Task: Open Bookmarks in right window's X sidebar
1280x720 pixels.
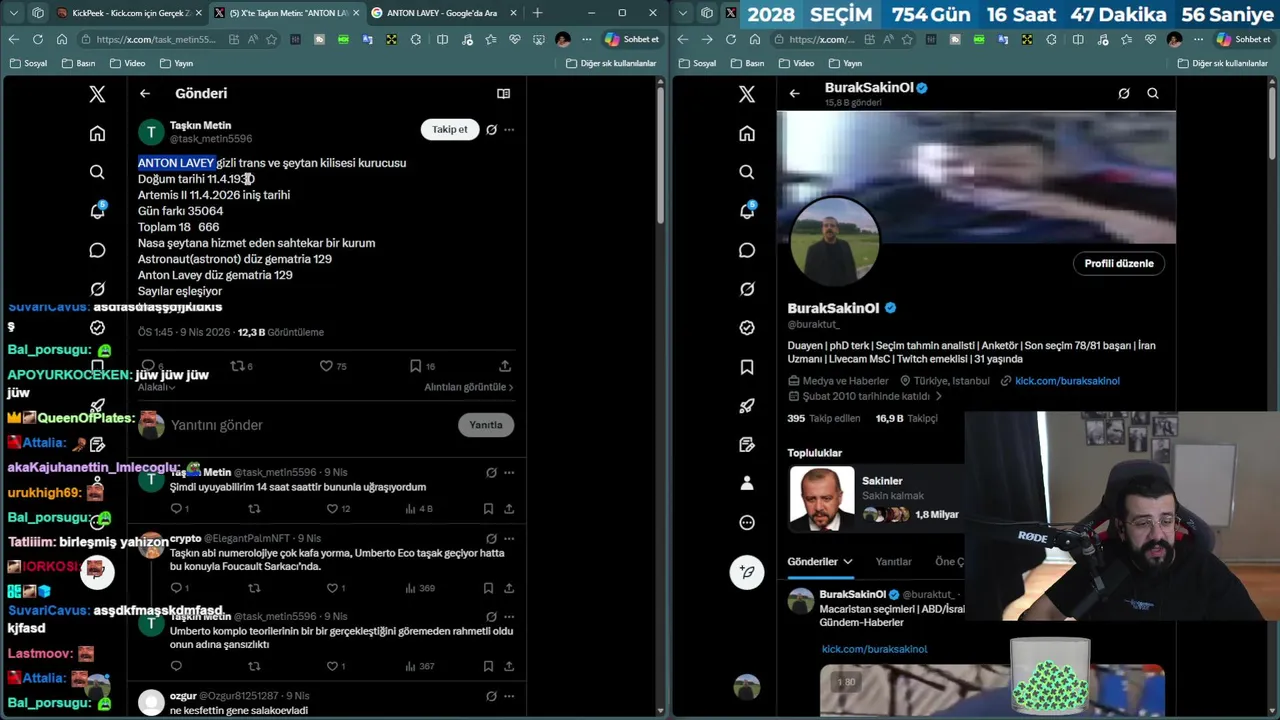Action: pos(747,367)
